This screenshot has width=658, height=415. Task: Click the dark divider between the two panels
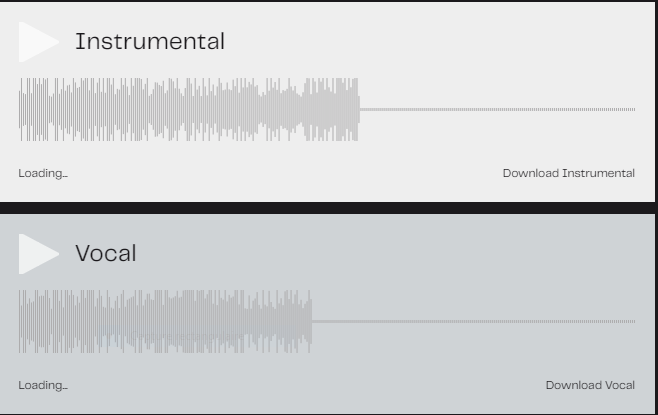tap(327, 208)
